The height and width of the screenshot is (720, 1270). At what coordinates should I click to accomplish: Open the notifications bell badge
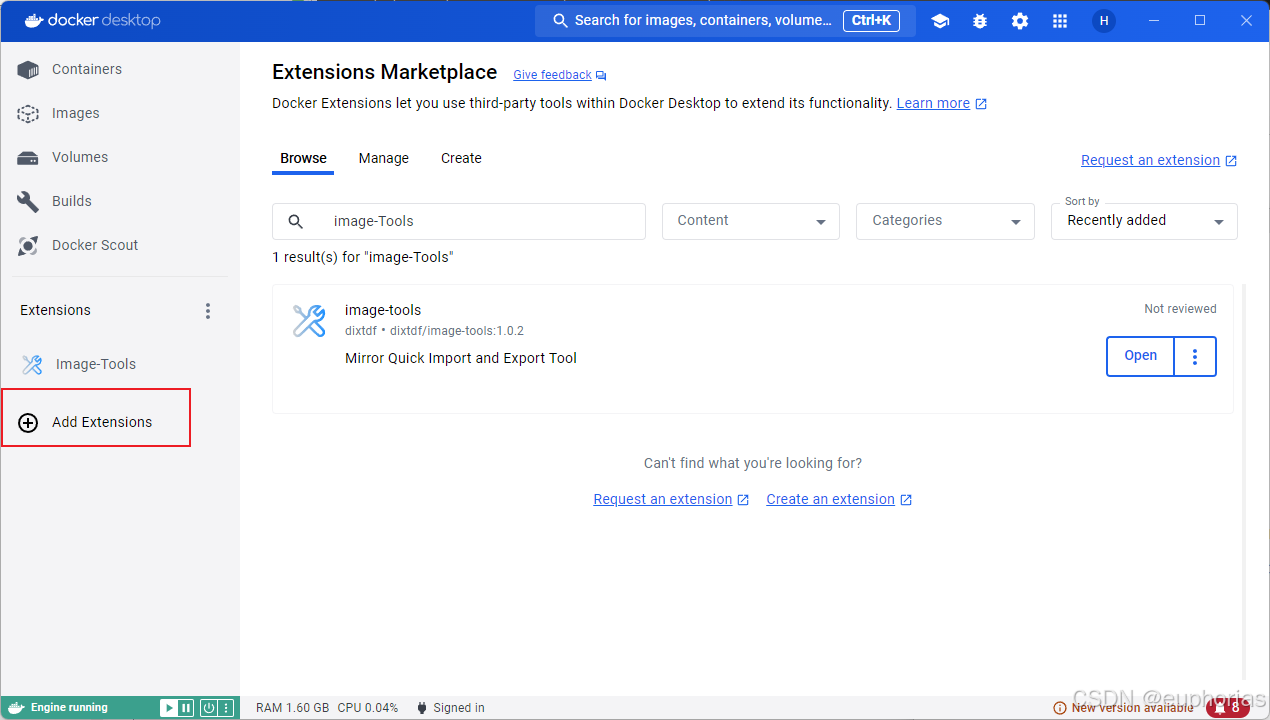1227,708
